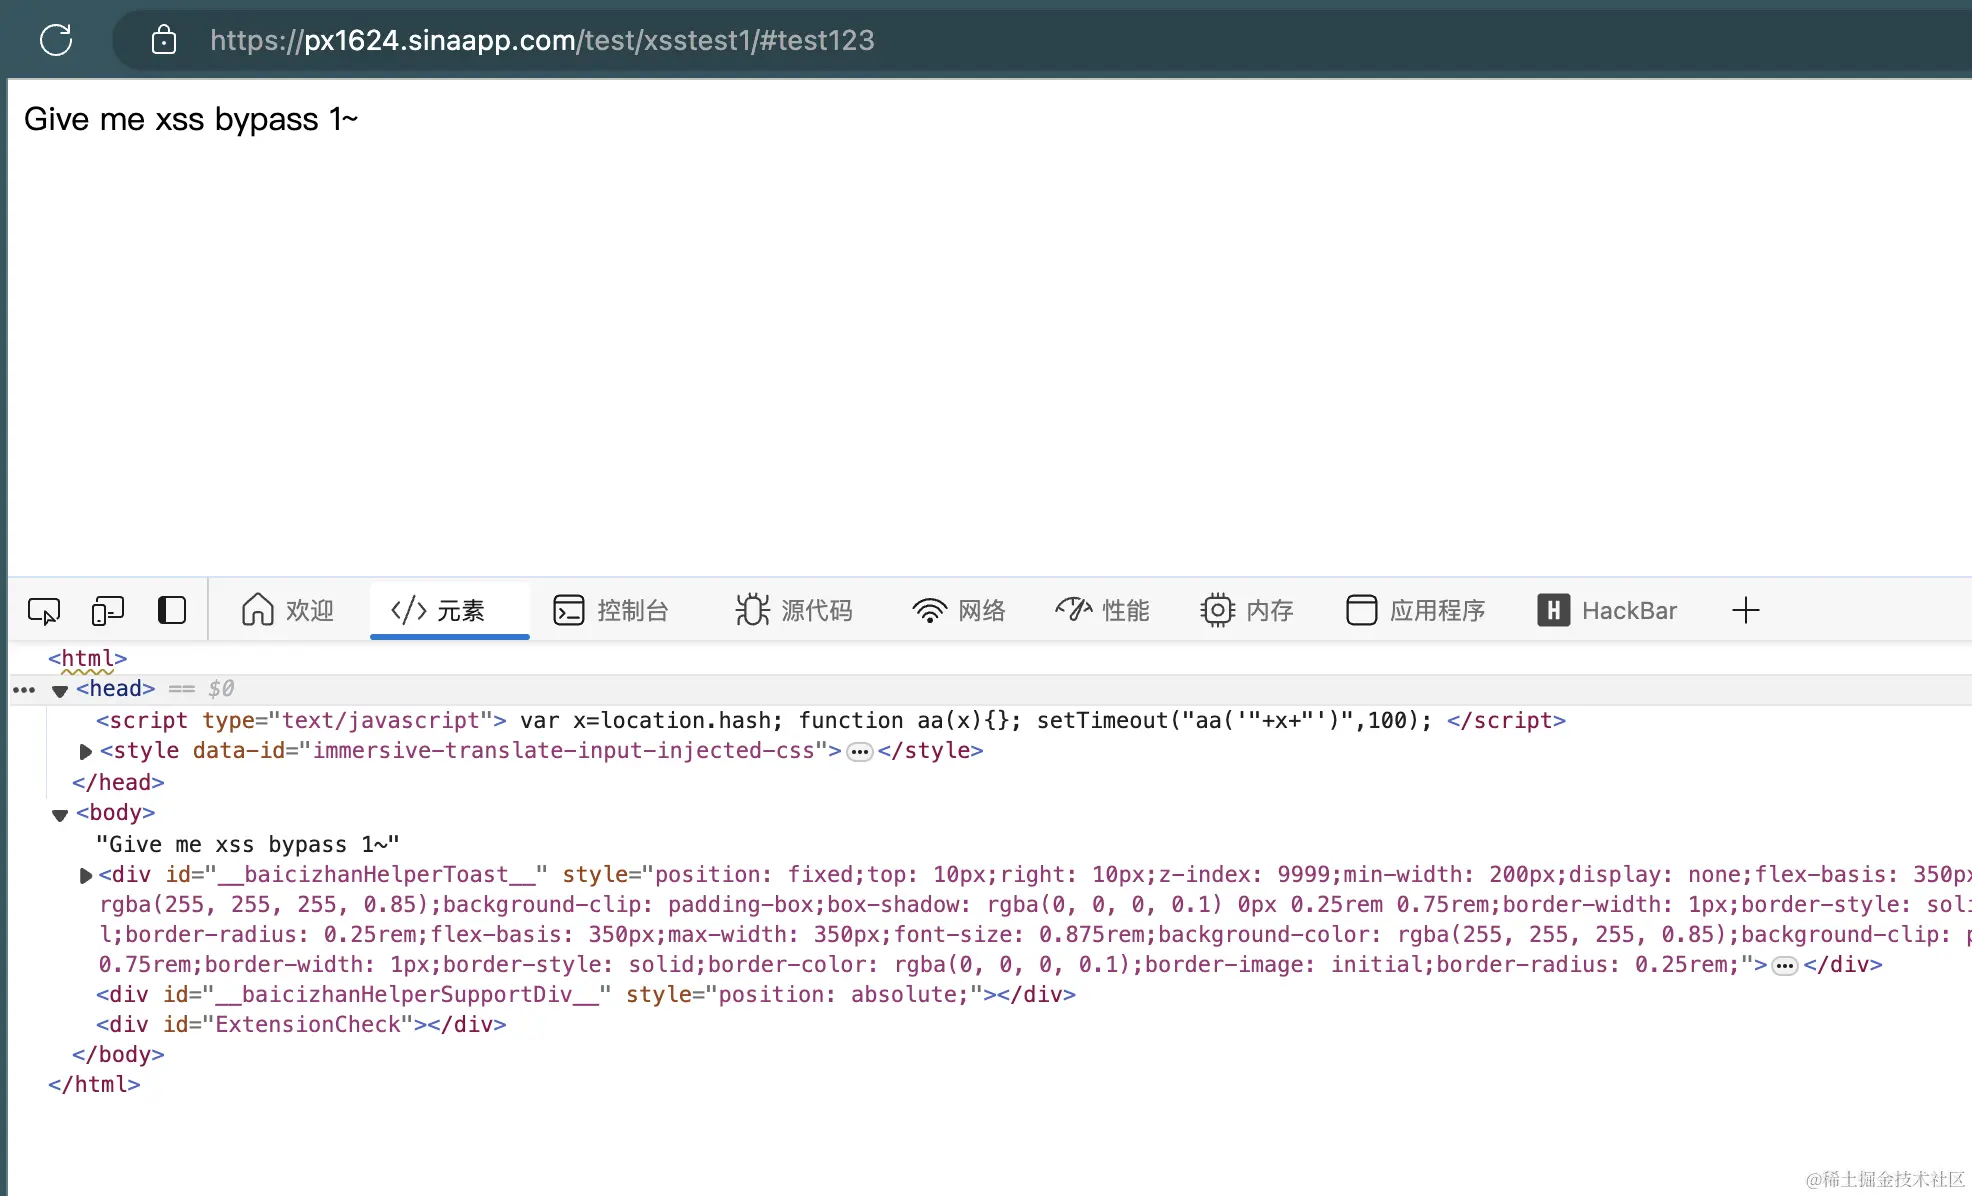Image resolution: width=1972 pixels, height=1196 pixels.
Task: Open the 性能 performance panel
Action: point(1102,610)
